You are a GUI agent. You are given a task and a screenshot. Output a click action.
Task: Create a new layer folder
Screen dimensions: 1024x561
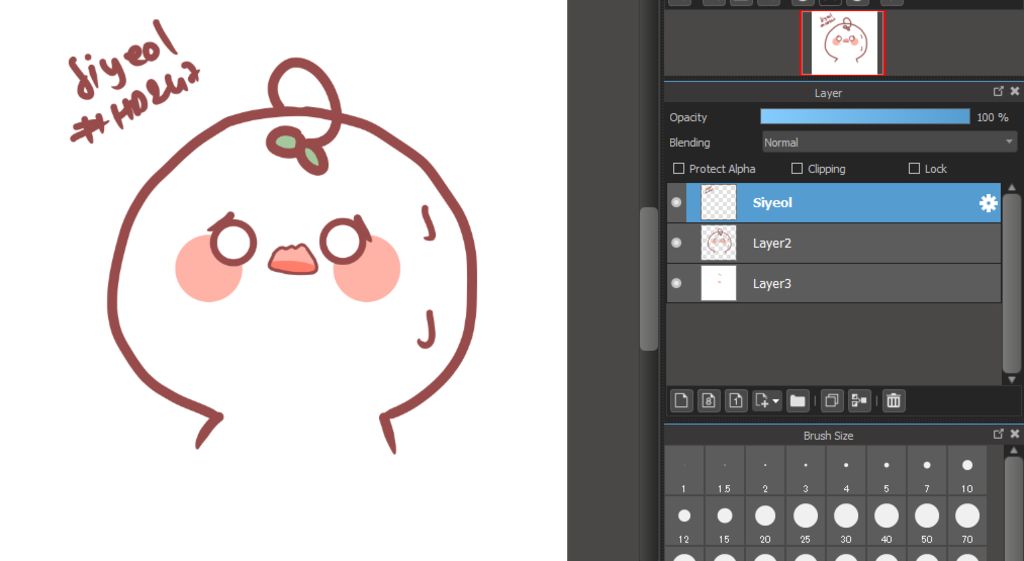797,400
